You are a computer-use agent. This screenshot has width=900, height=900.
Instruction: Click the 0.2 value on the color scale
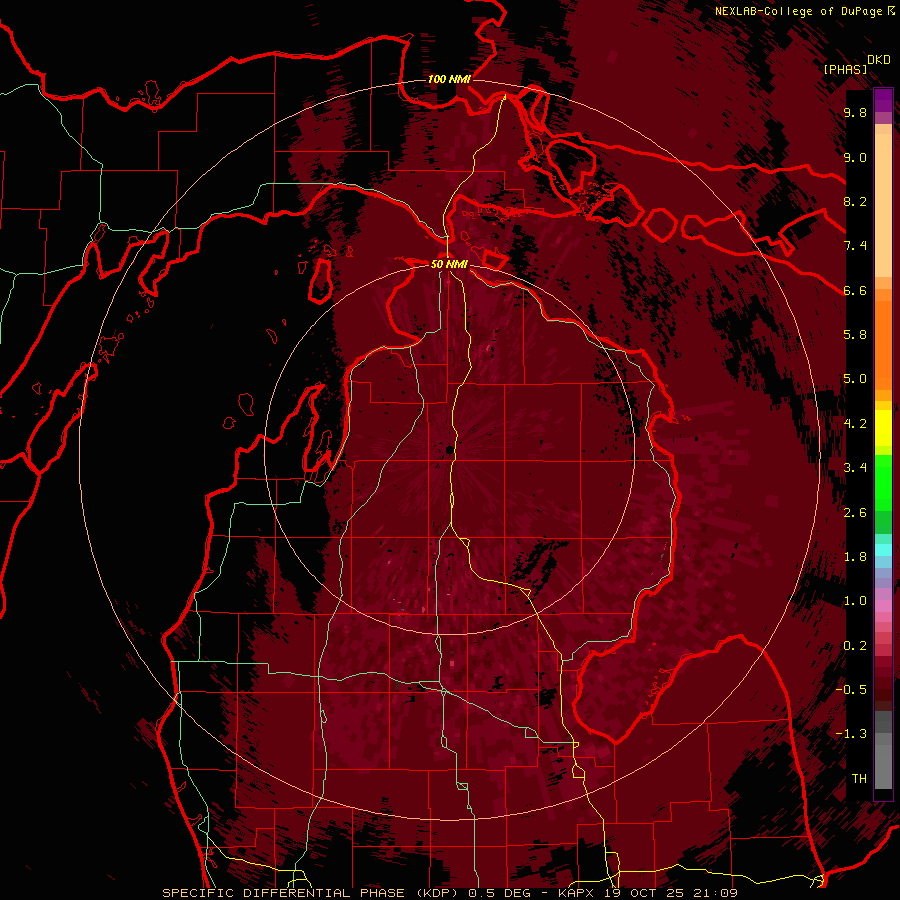[855, 646]
